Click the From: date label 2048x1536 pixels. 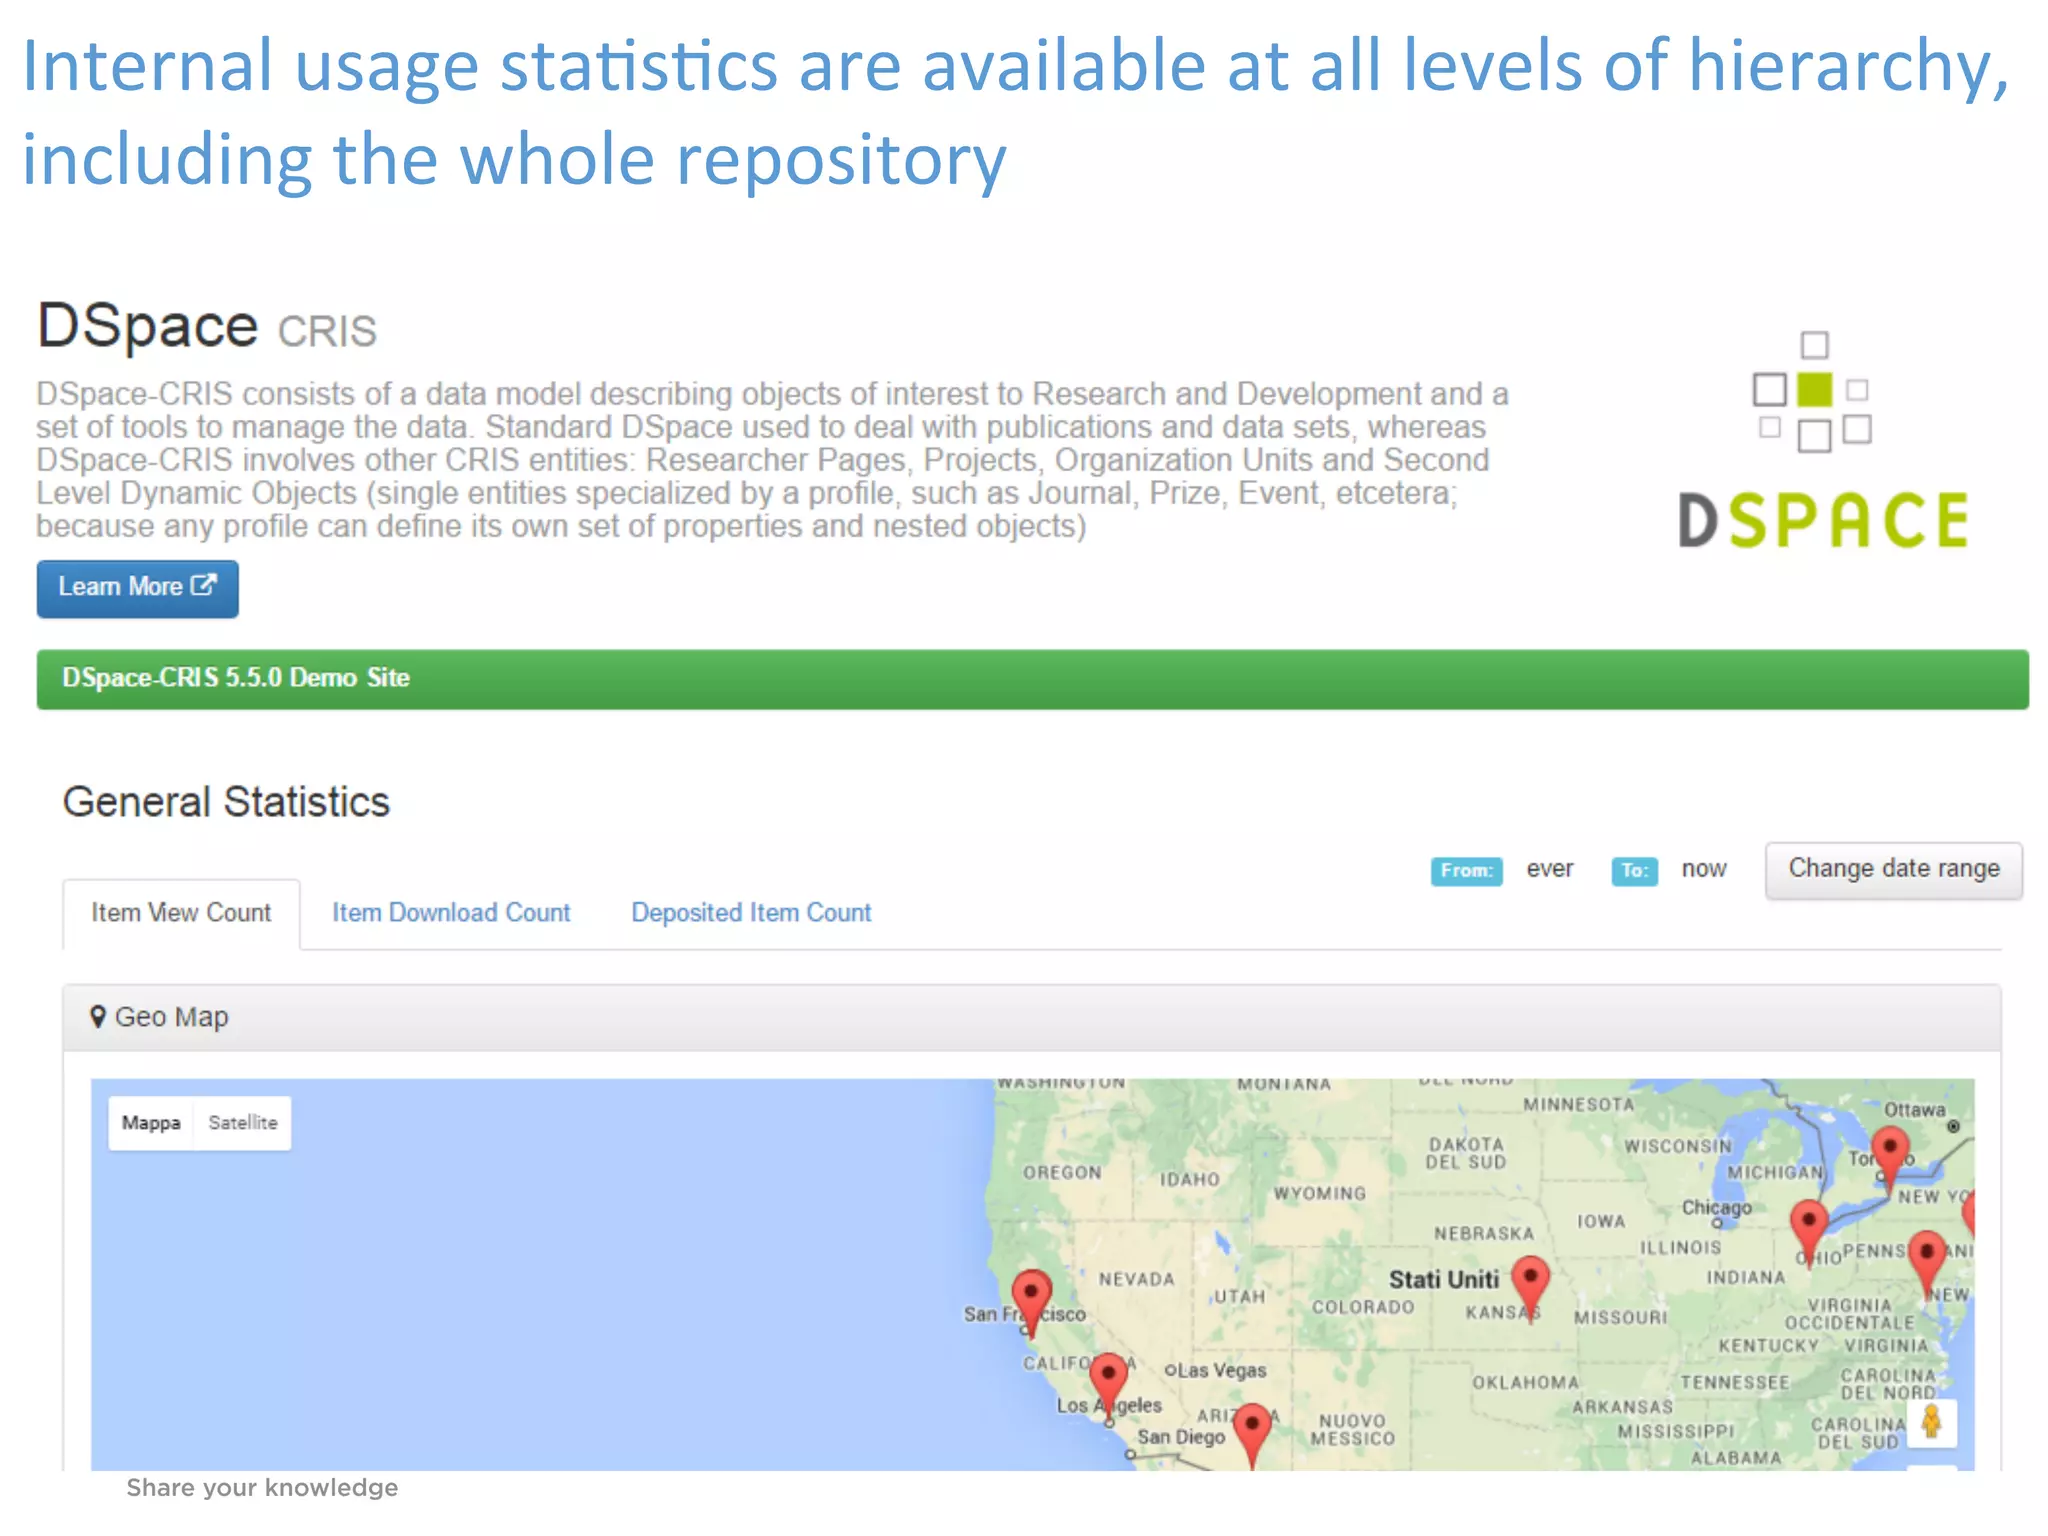1466,871
